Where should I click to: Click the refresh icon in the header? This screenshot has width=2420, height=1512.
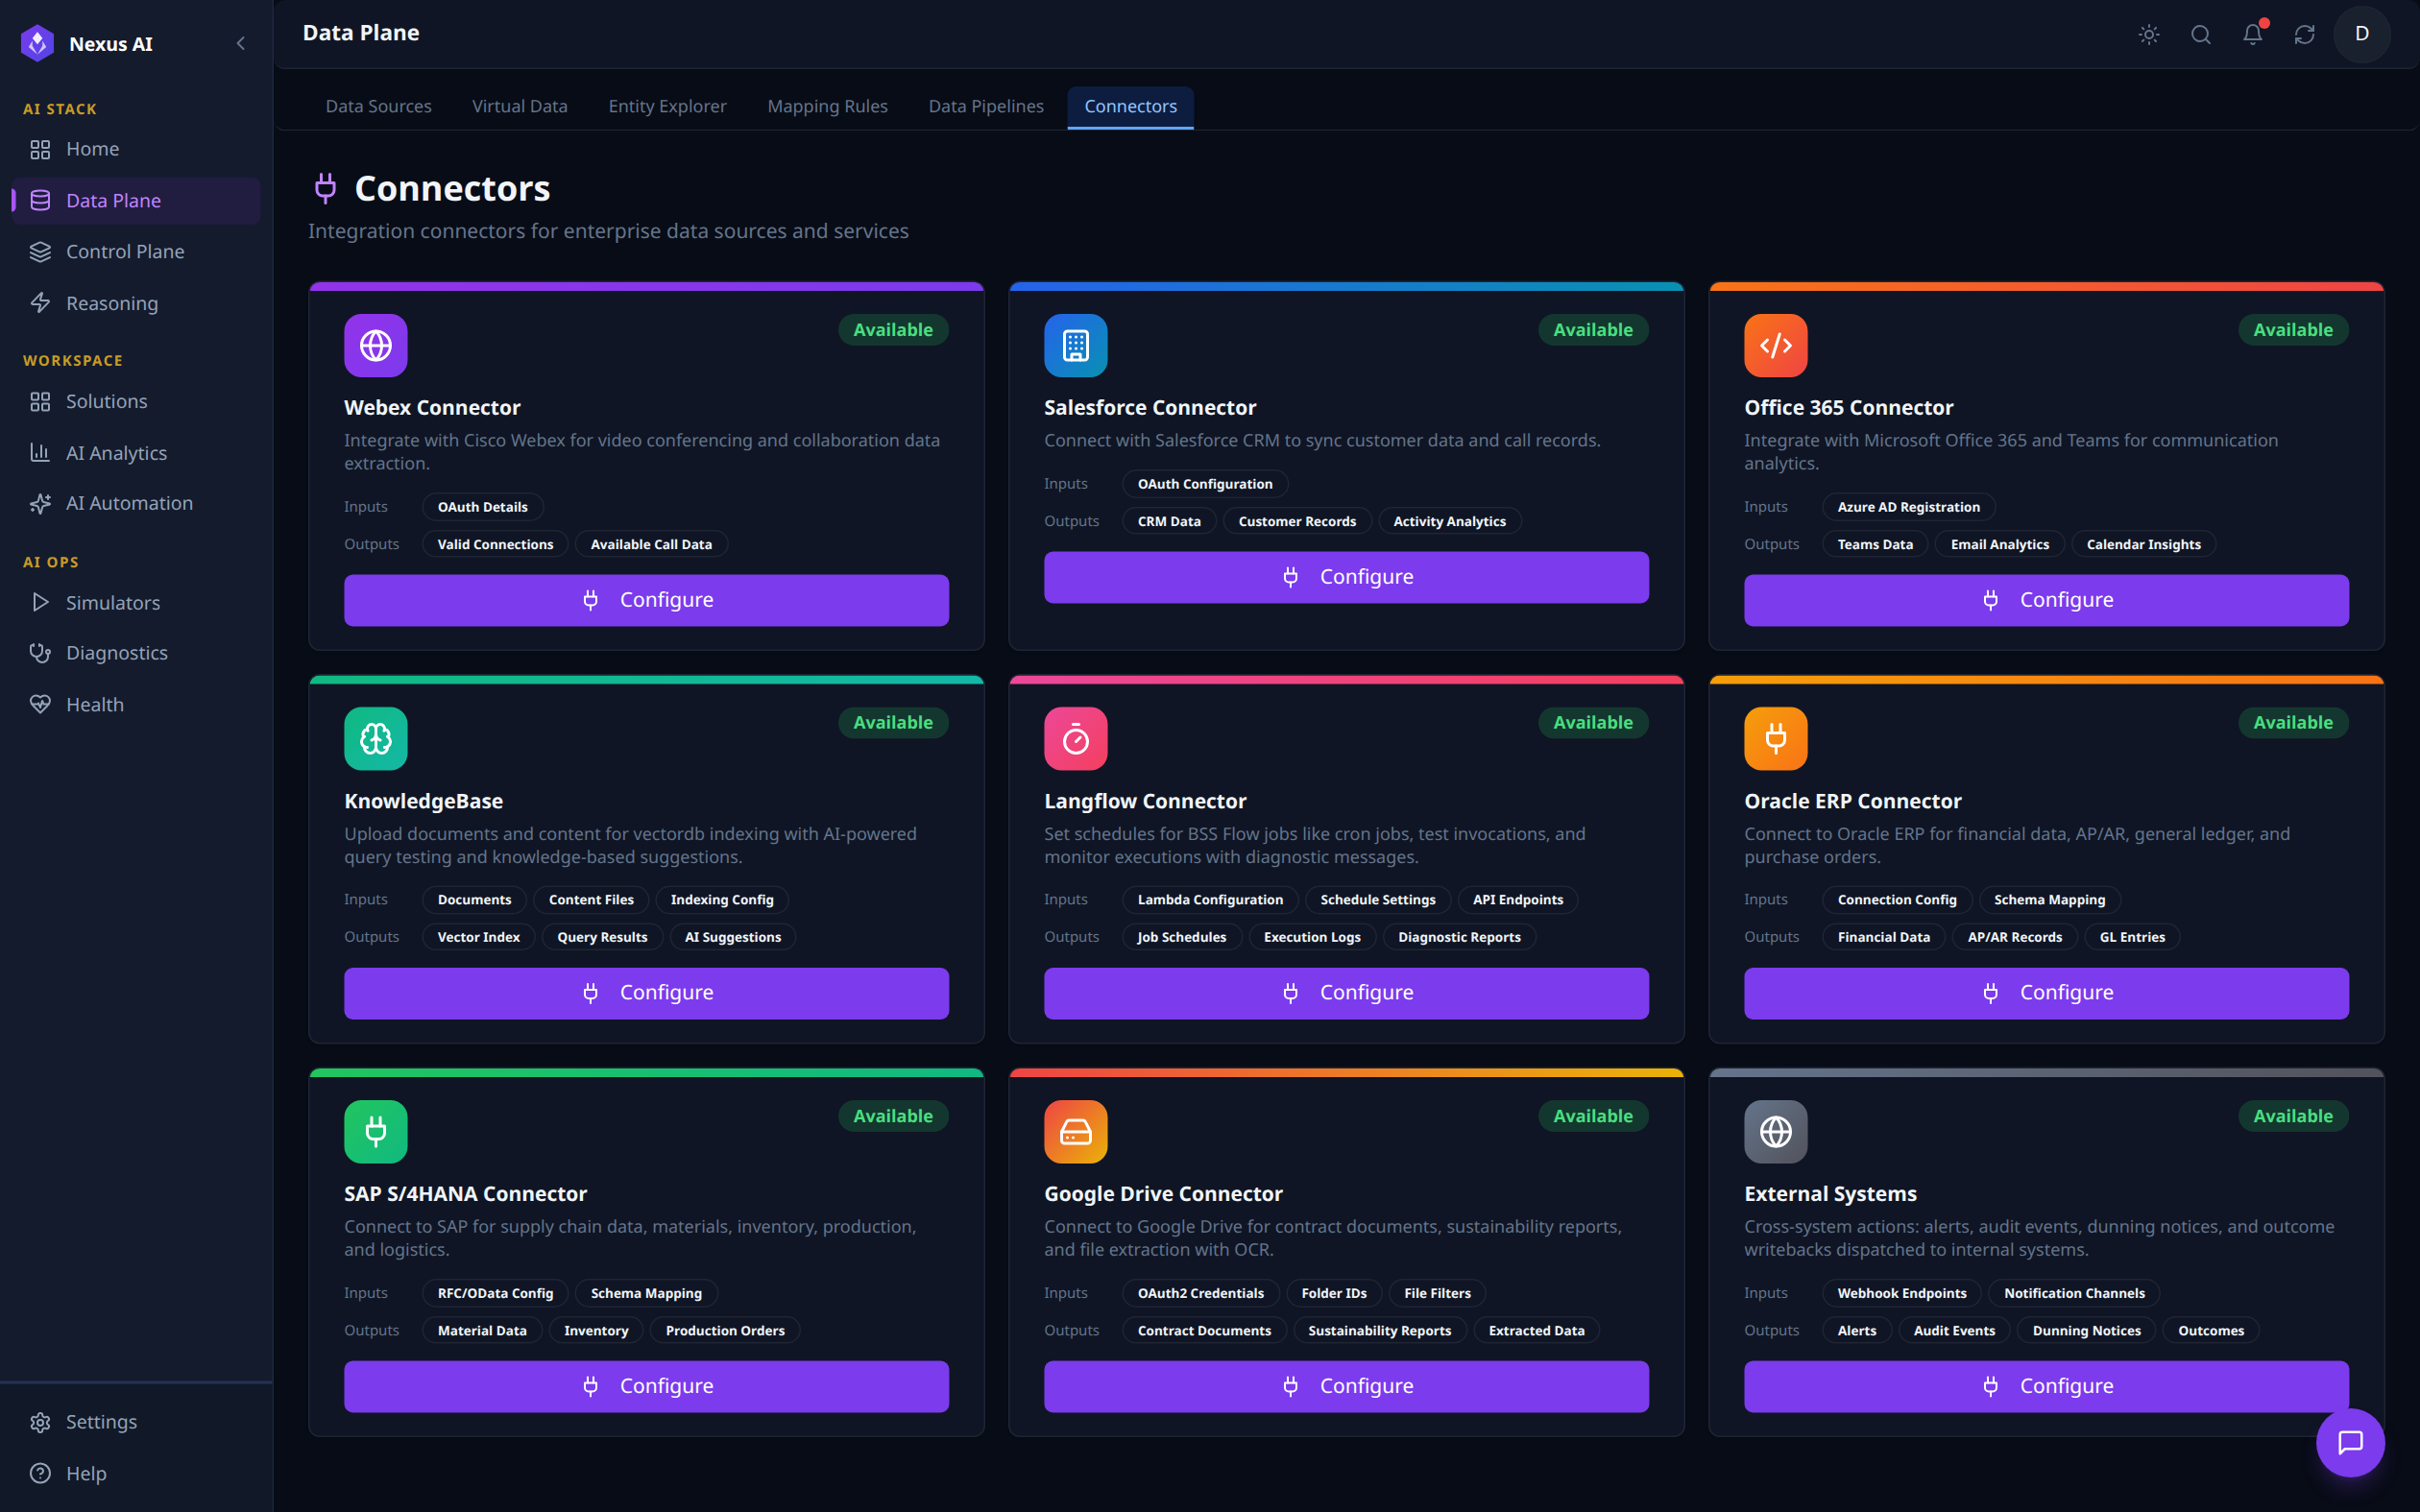[x=2305, y=35]
